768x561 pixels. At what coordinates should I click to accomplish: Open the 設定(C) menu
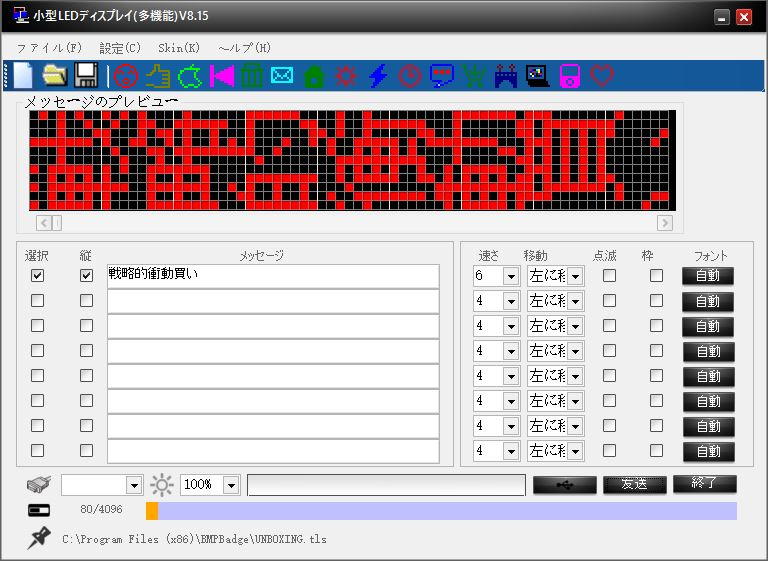(x=120, y=48)
